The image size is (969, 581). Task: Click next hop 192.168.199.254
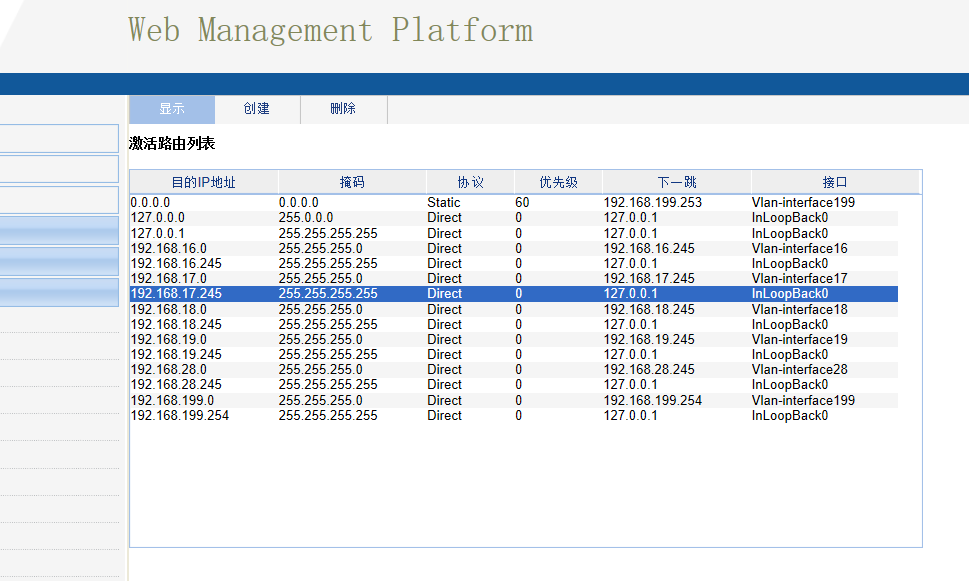[x=653, y=401]
